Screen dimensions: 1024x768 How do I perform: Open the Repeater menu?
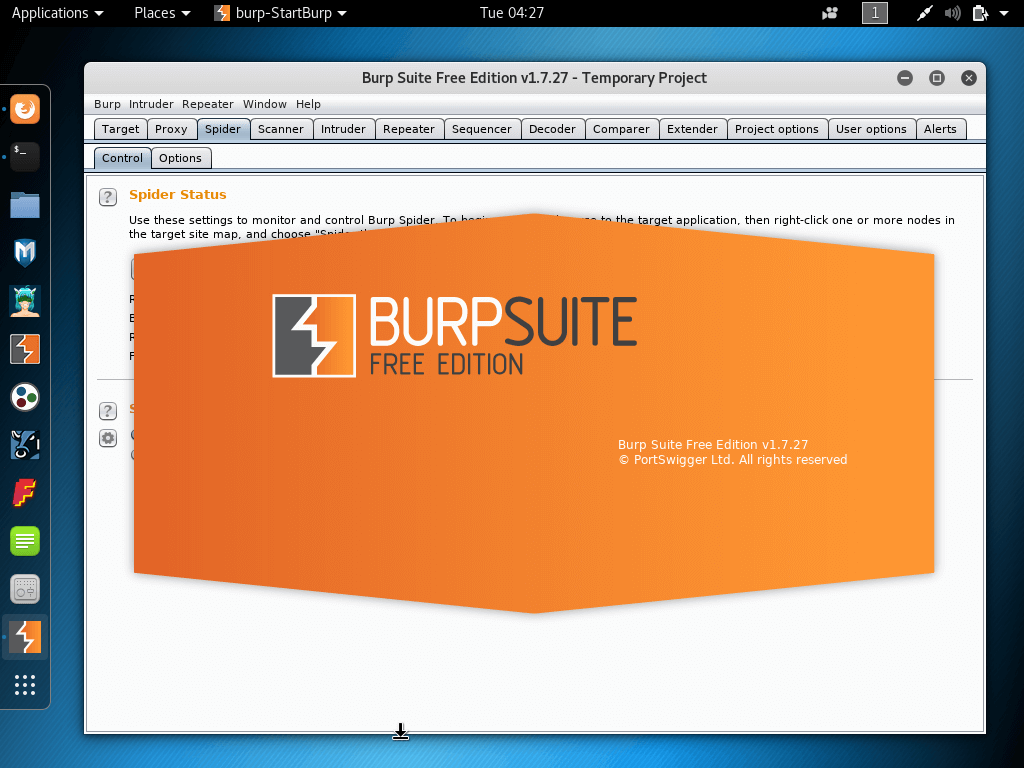208,104
